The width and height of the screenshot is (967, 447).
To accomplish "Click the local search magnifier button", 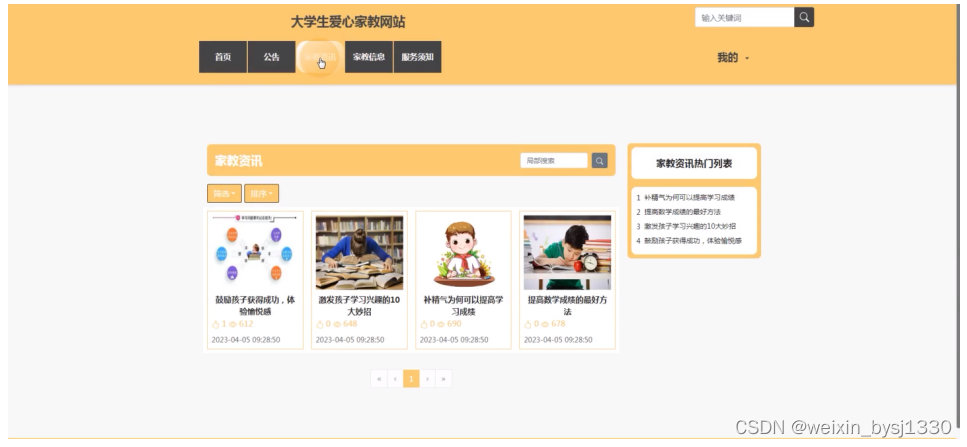I will [x=599, y=161].
